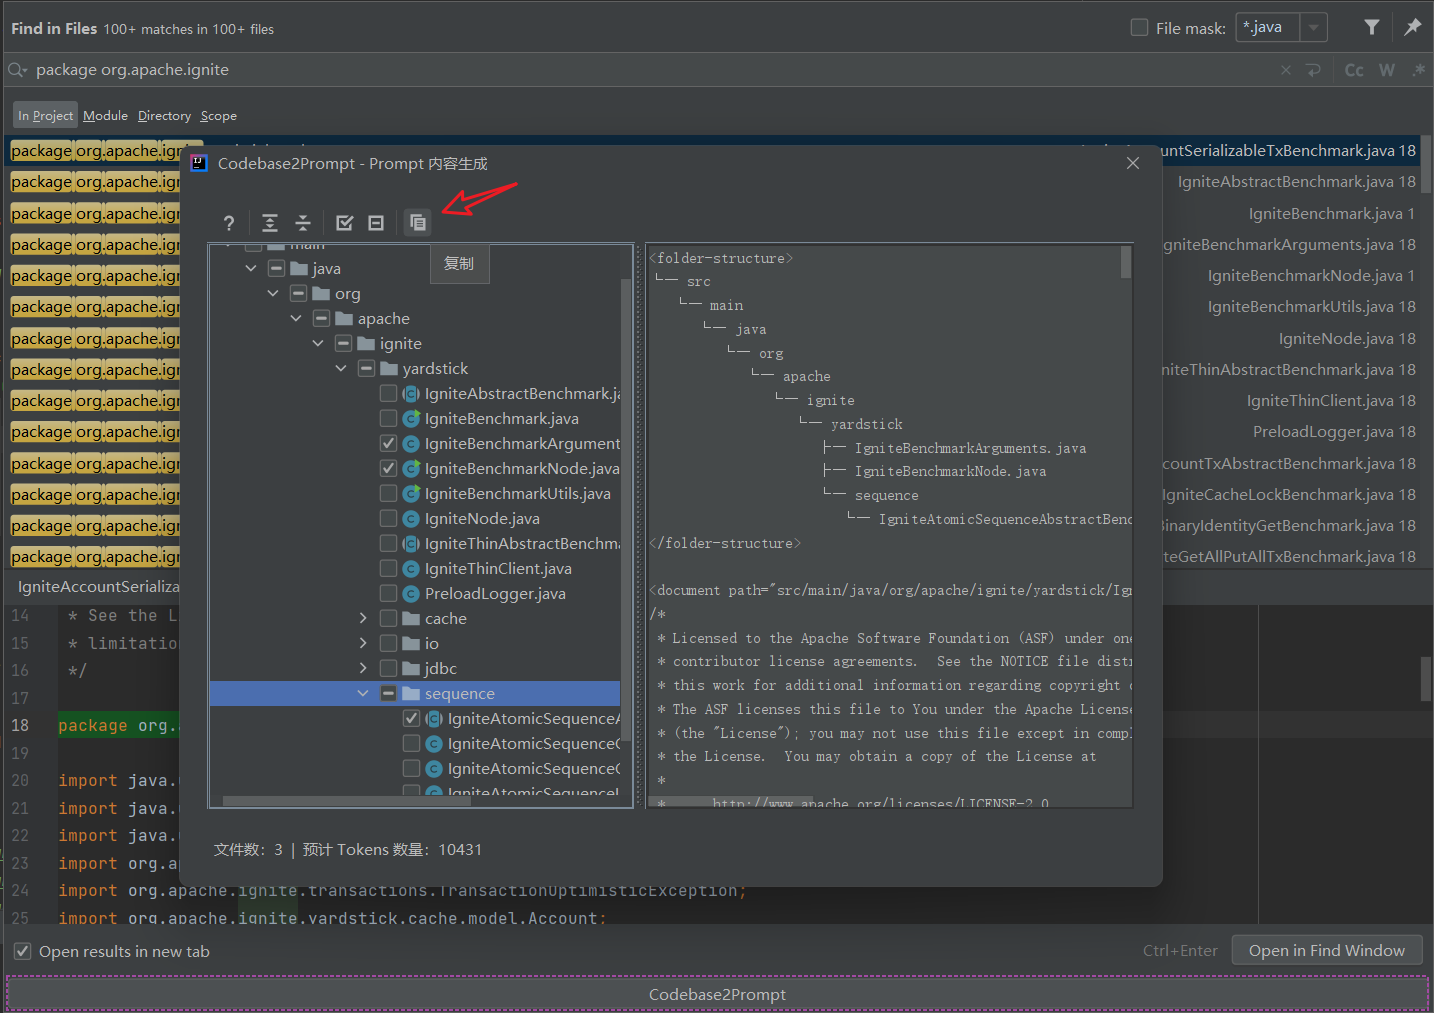Screen dimensions: 1434x1013
Task: Clear the search query text
Action: point(1286,70)
